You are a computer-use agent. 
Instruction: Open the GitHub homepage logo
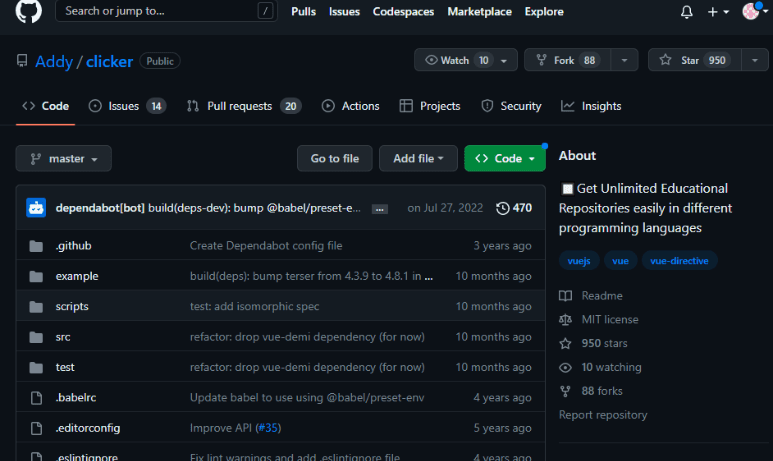[29, 11]
